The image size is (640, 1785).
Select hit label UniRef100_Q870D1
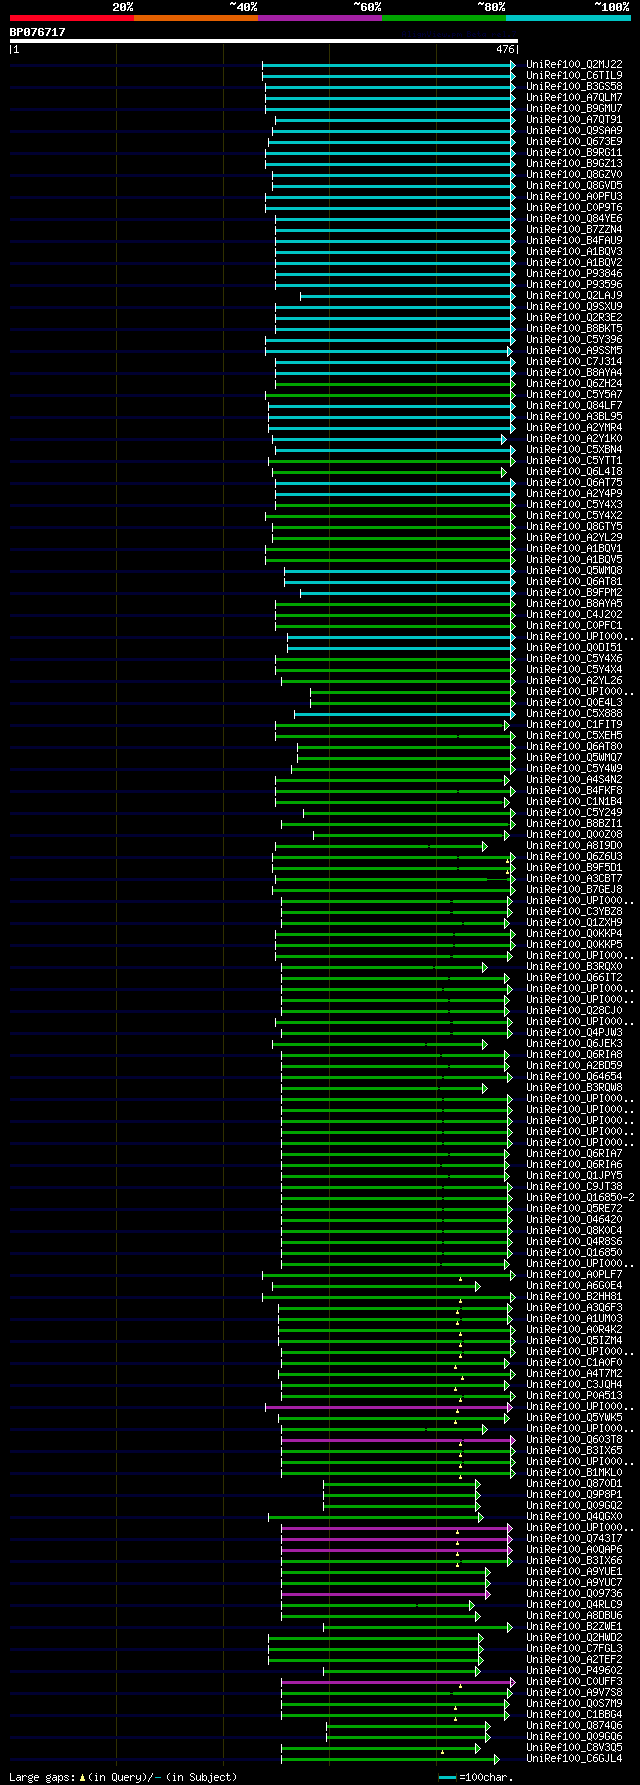click(x=574, y=1483)
